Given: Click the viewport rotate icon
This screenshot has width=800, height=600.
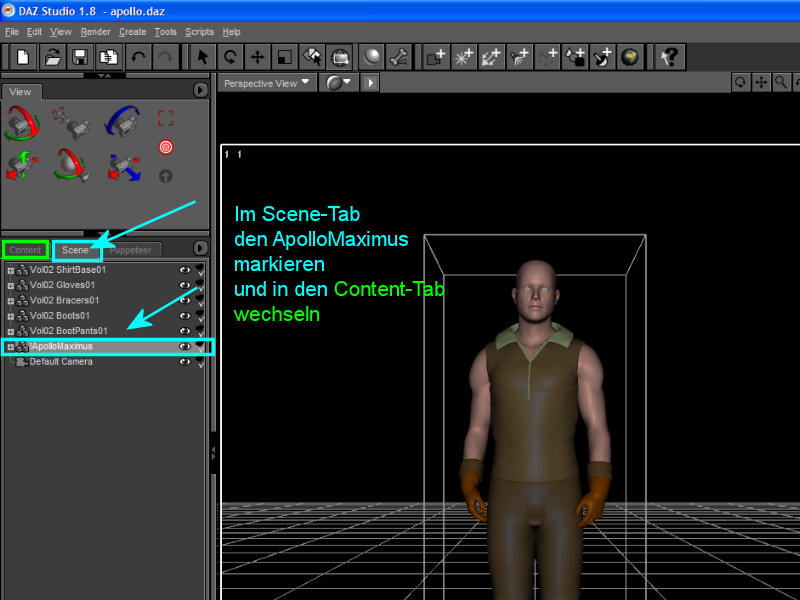Looking at the screenshot, I should click(740, 82).
